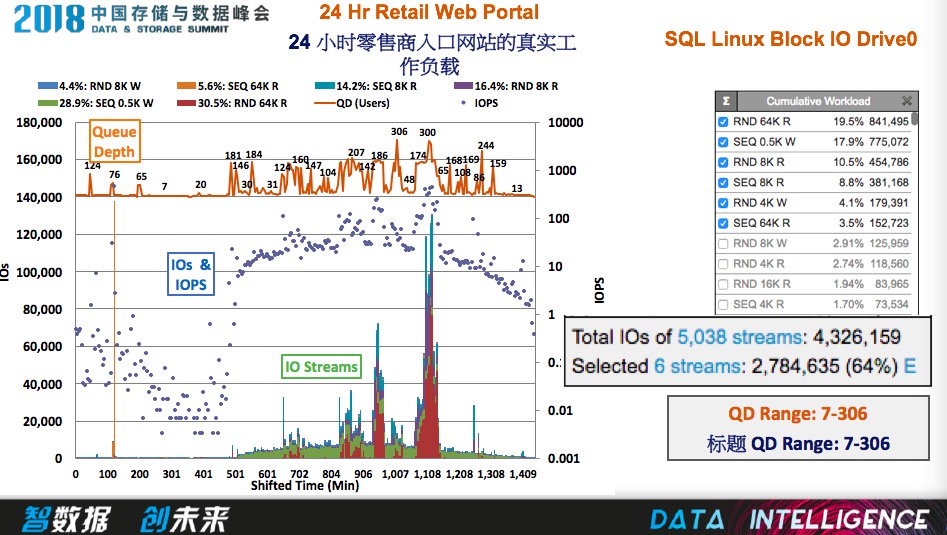Click the teal SEQ 8K R legend swatch
Viewport: 947px width, 535px height.
point(325,86)
